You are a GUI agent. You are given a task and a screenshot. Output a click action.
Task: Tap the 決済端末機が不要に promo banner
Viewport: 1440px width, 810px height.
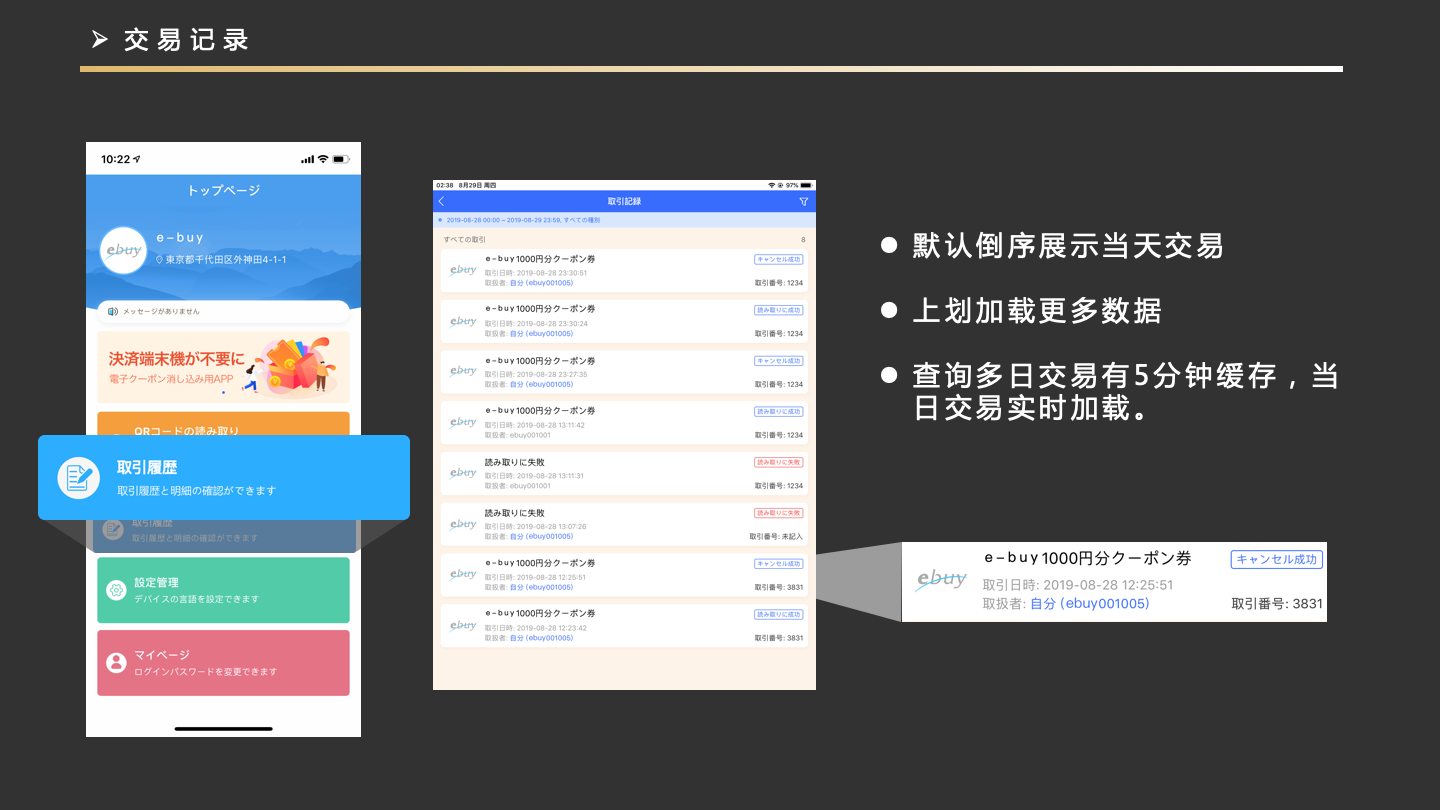224,367
